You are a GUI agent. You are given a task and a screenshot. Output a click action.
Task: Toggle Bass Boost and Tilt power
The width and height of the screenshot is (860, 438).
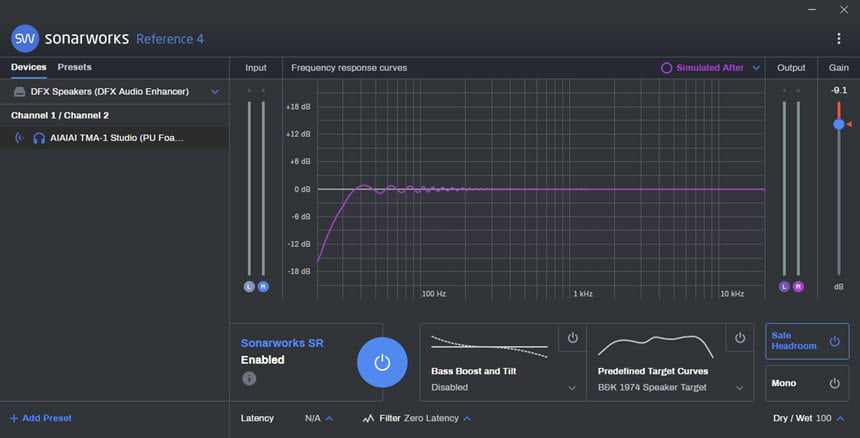pyautogui.click(x=573, y=338)
